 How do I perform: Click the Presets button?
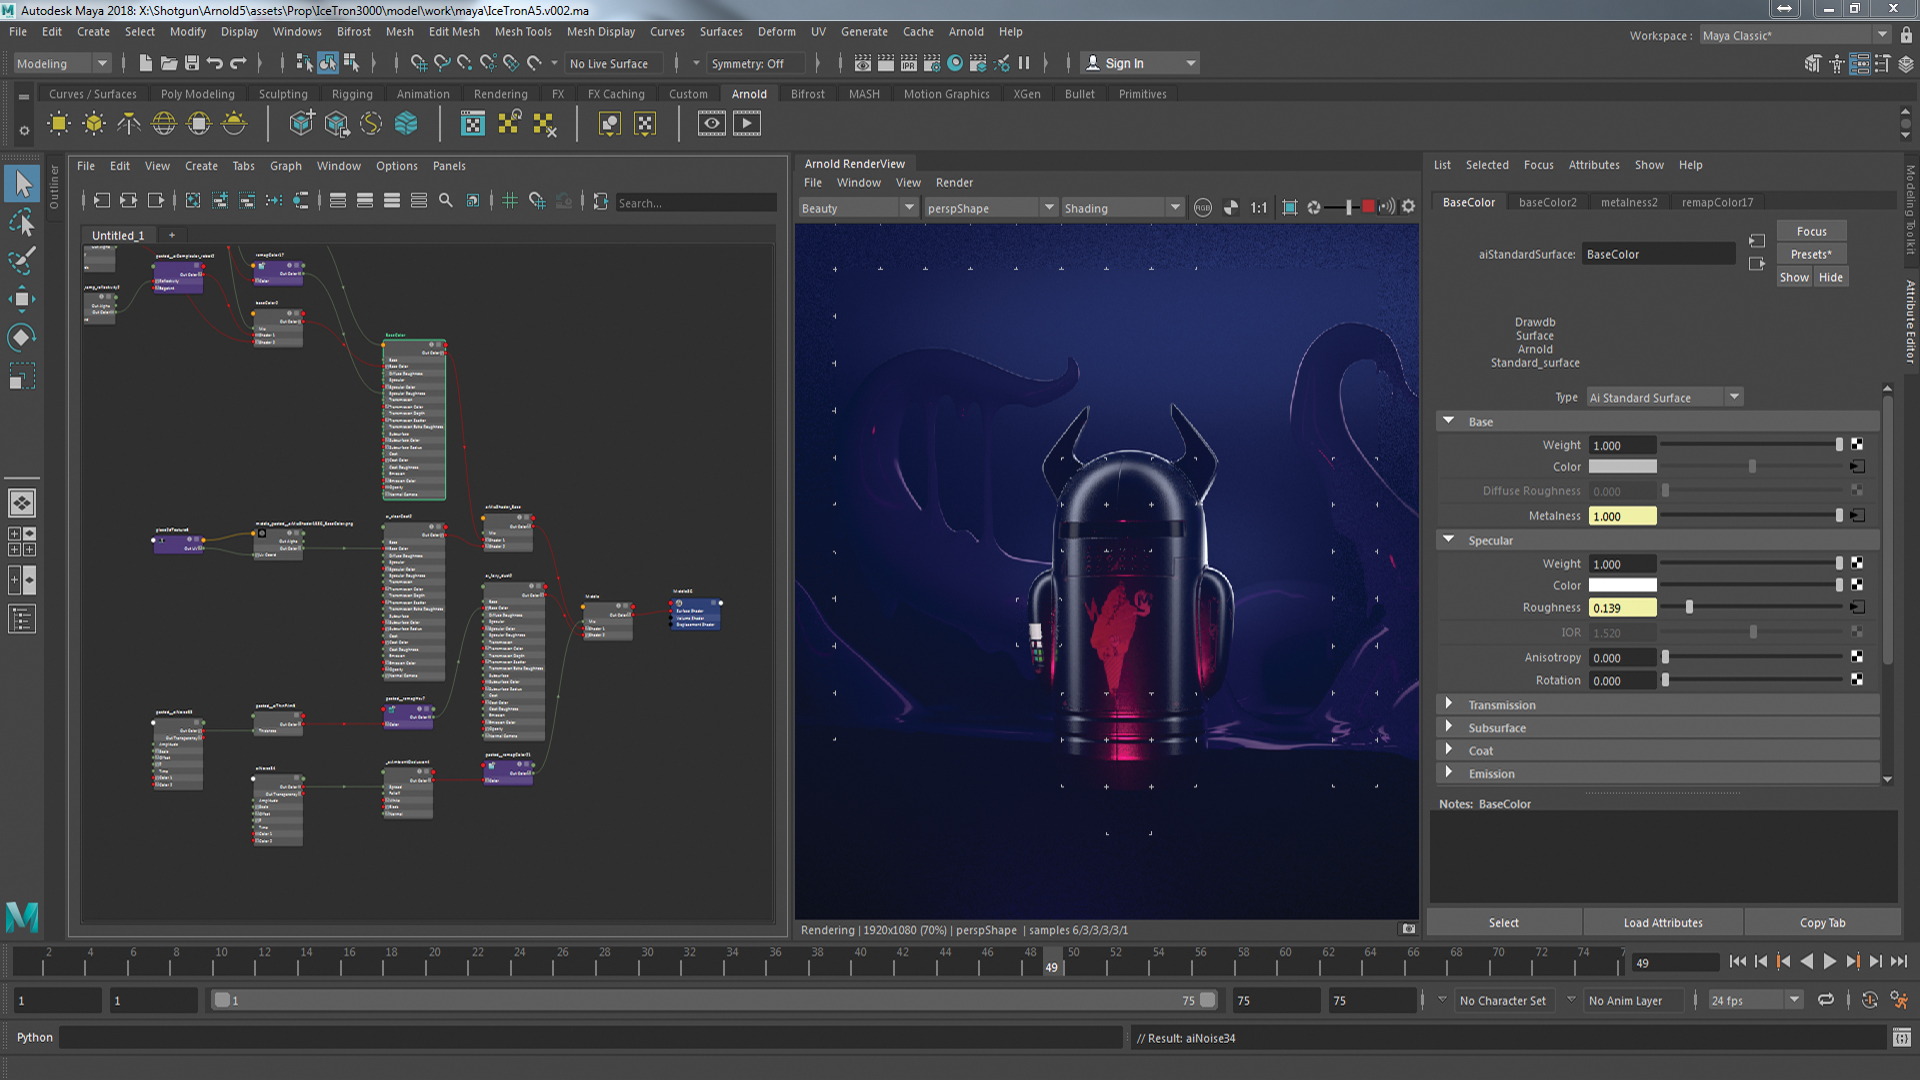[1811, 254]
